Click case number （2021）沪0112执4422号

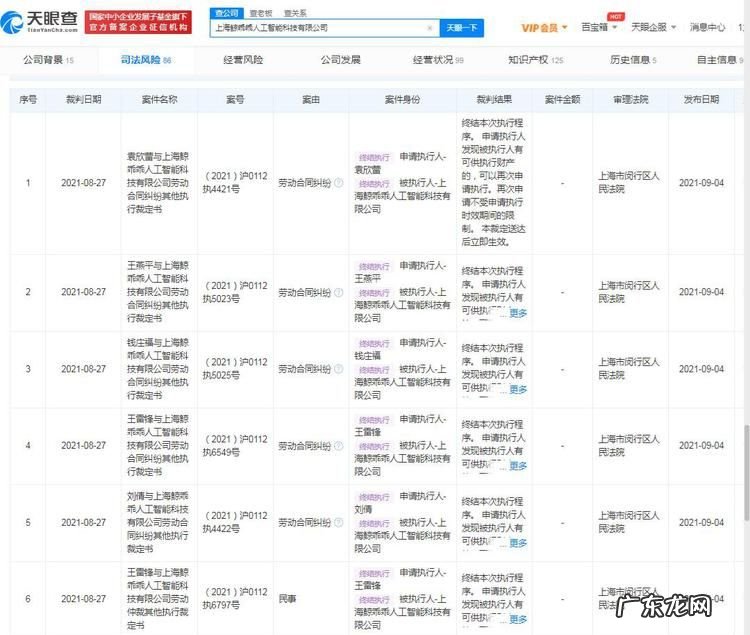tap(235, 522)
